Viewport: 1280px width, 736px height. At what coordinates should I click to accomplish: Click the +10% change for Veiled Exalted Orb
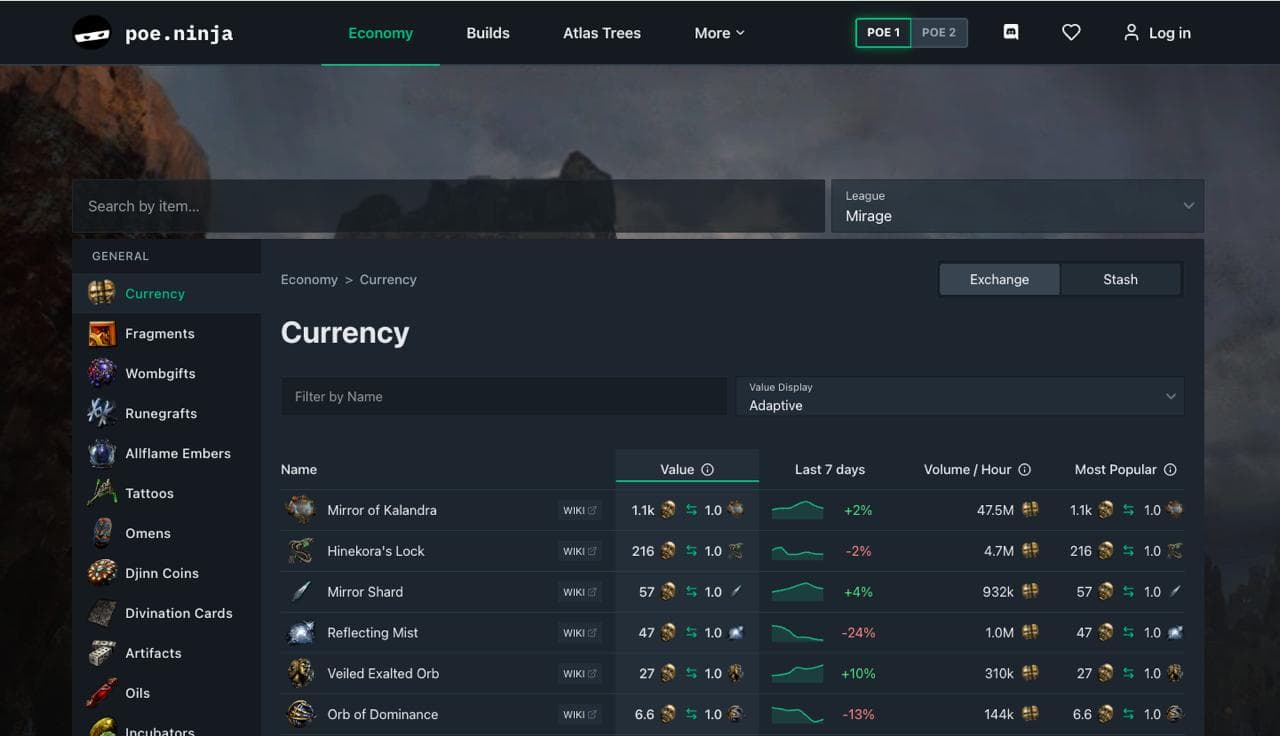858,674
